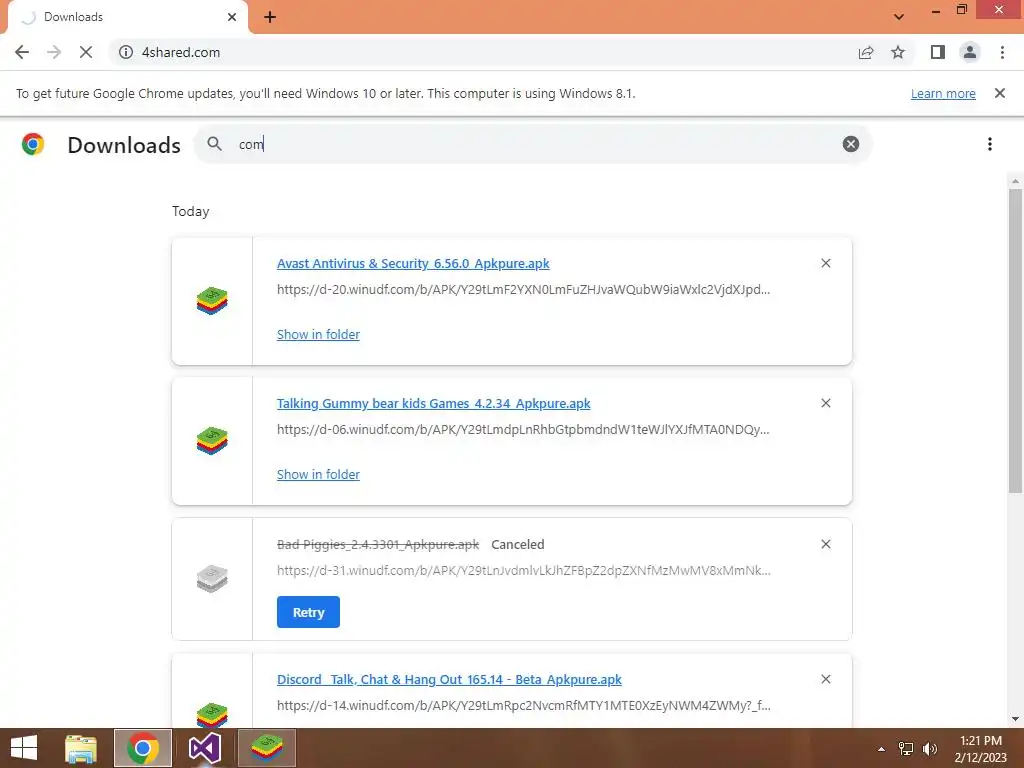Stop loading the page
1024x768 pixels.
click(86, 52)
